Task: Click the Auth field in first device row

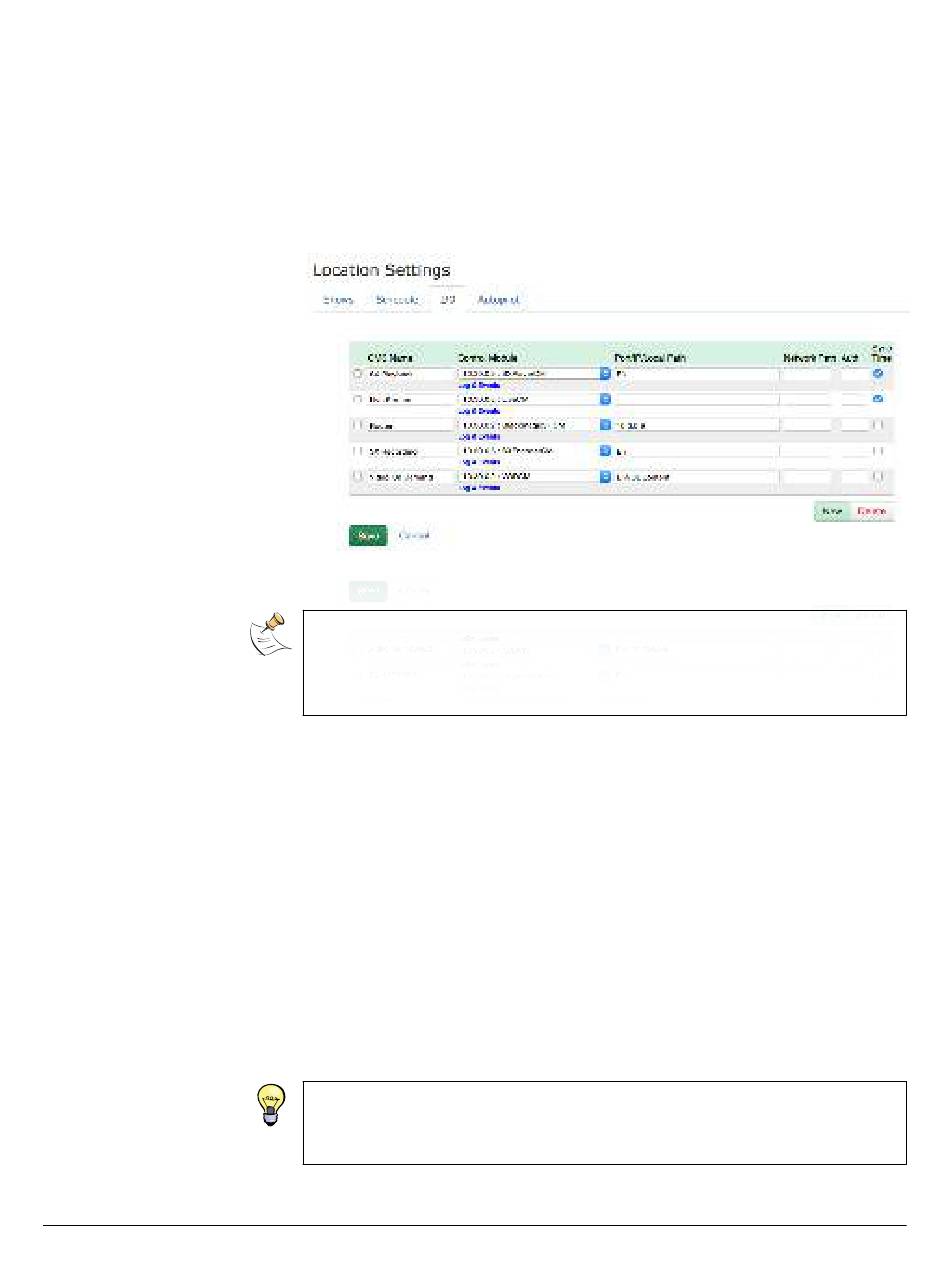Action: click(853, 373)
